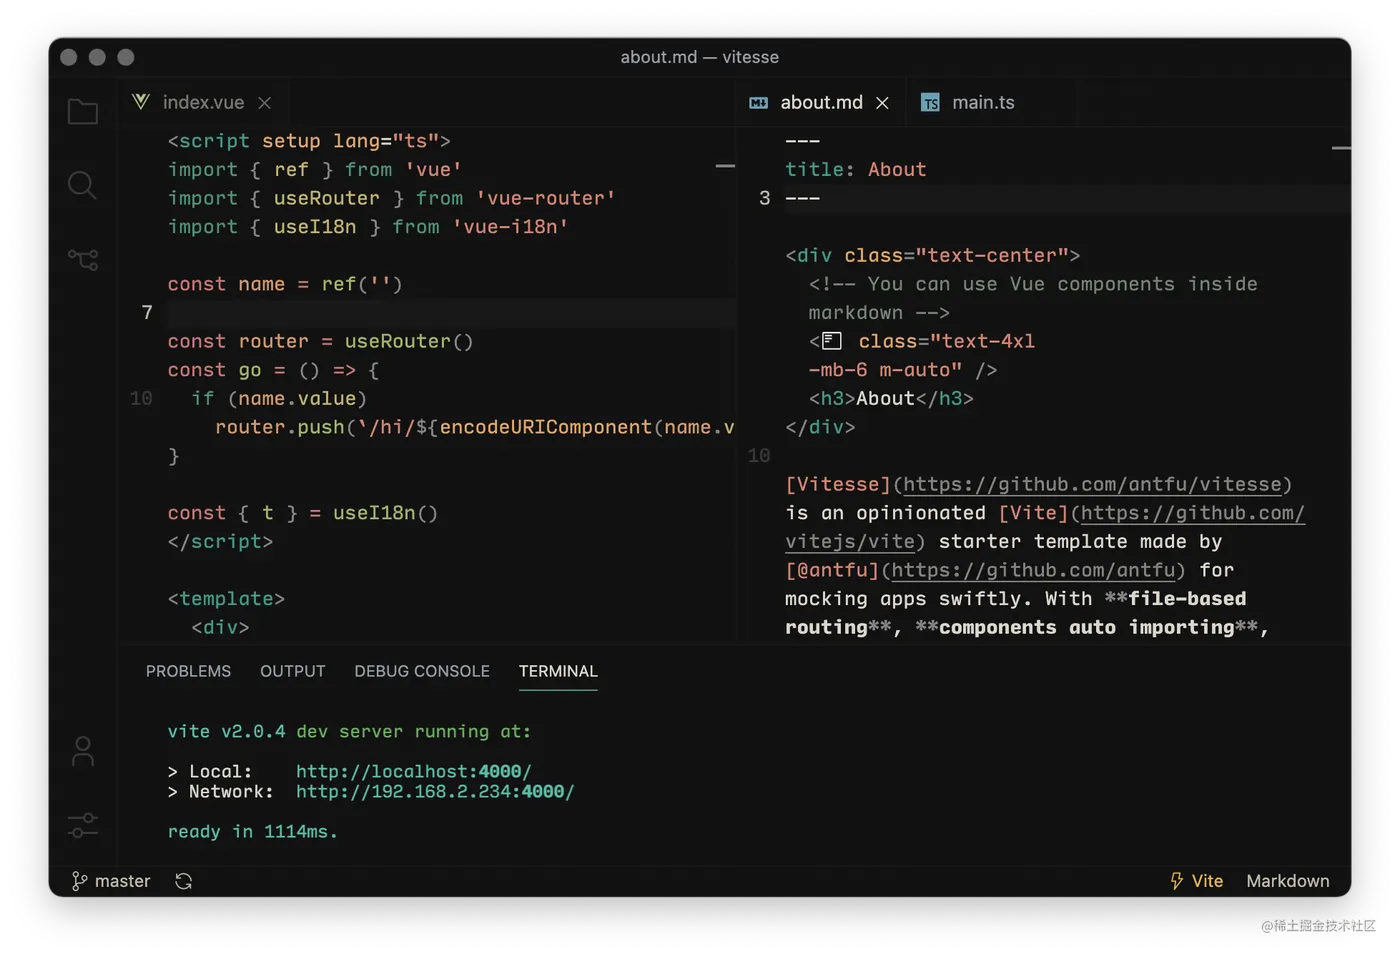Close the about.md tab
The height and width of the screenshot is (957, 1400).
coord(882,103)
